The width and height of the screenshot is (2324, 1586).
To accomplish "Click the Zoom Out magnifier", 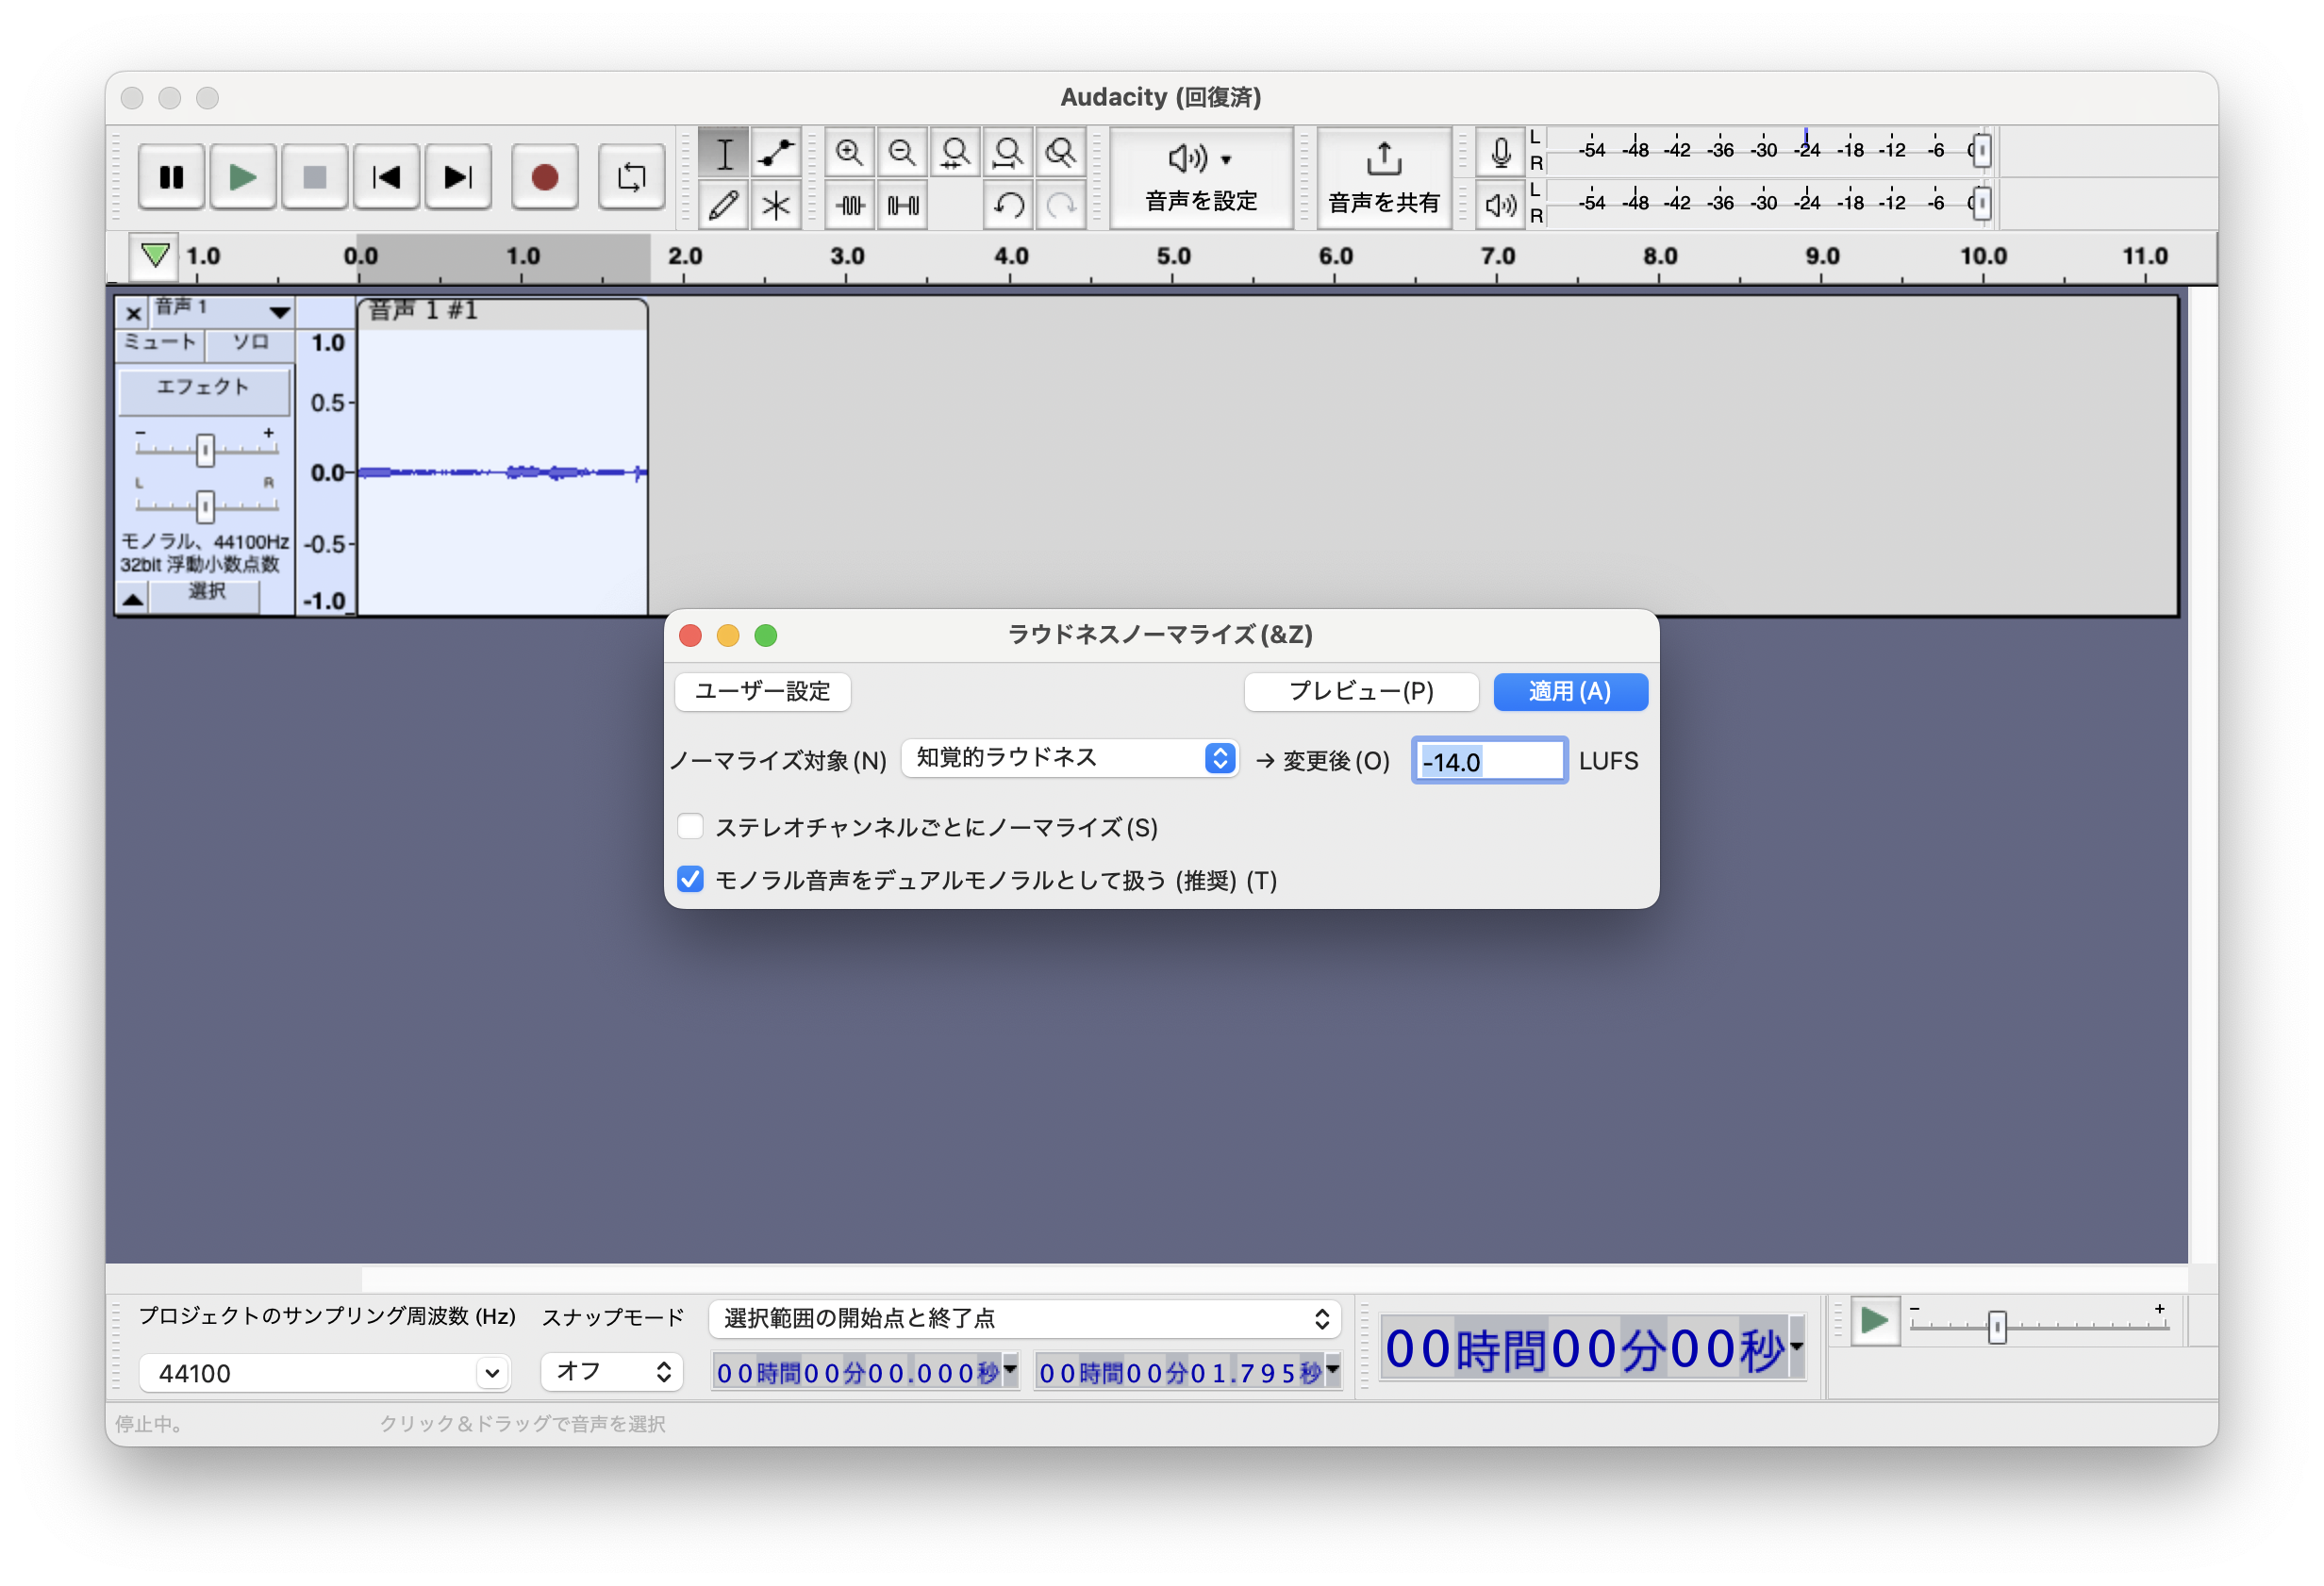I will point(902,153).
